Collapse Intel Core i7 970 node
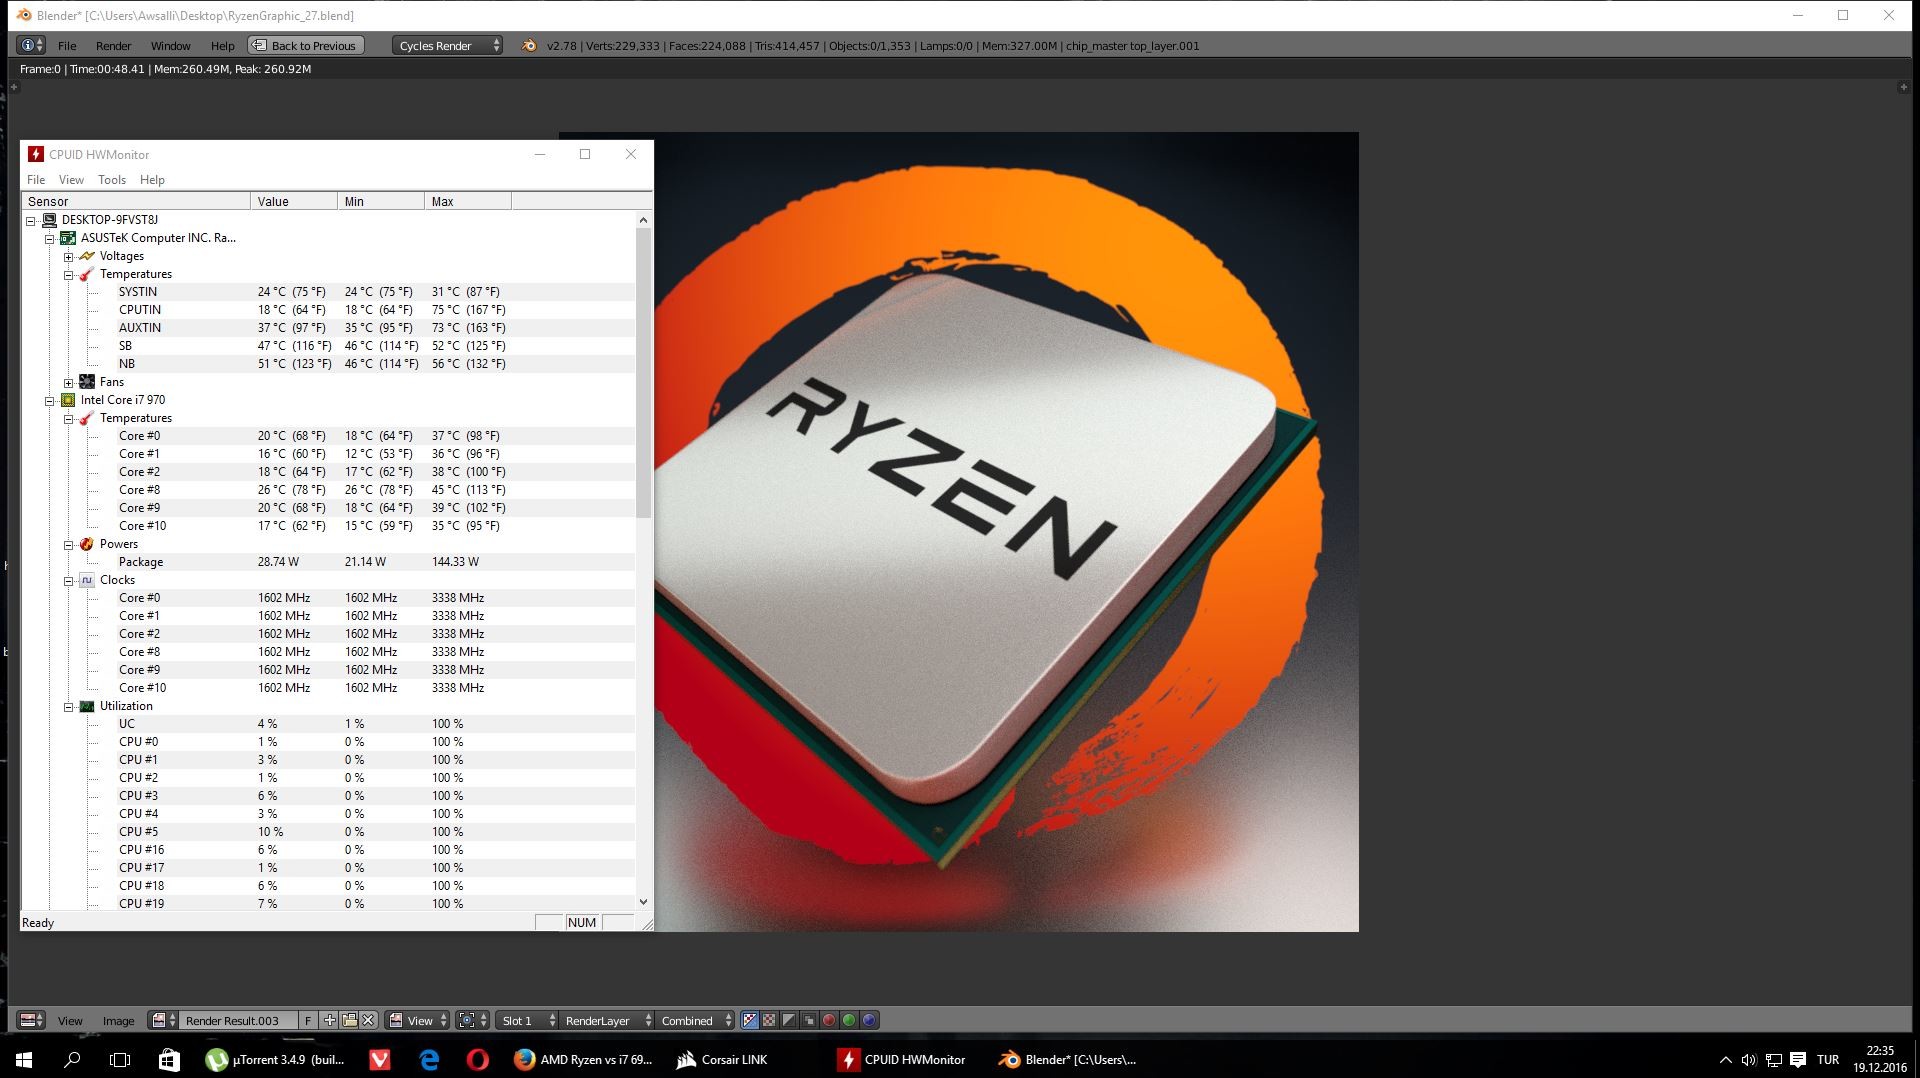Image resolution: width=1920 pixels, height=1078 pixels. click(x=49, y=401)
